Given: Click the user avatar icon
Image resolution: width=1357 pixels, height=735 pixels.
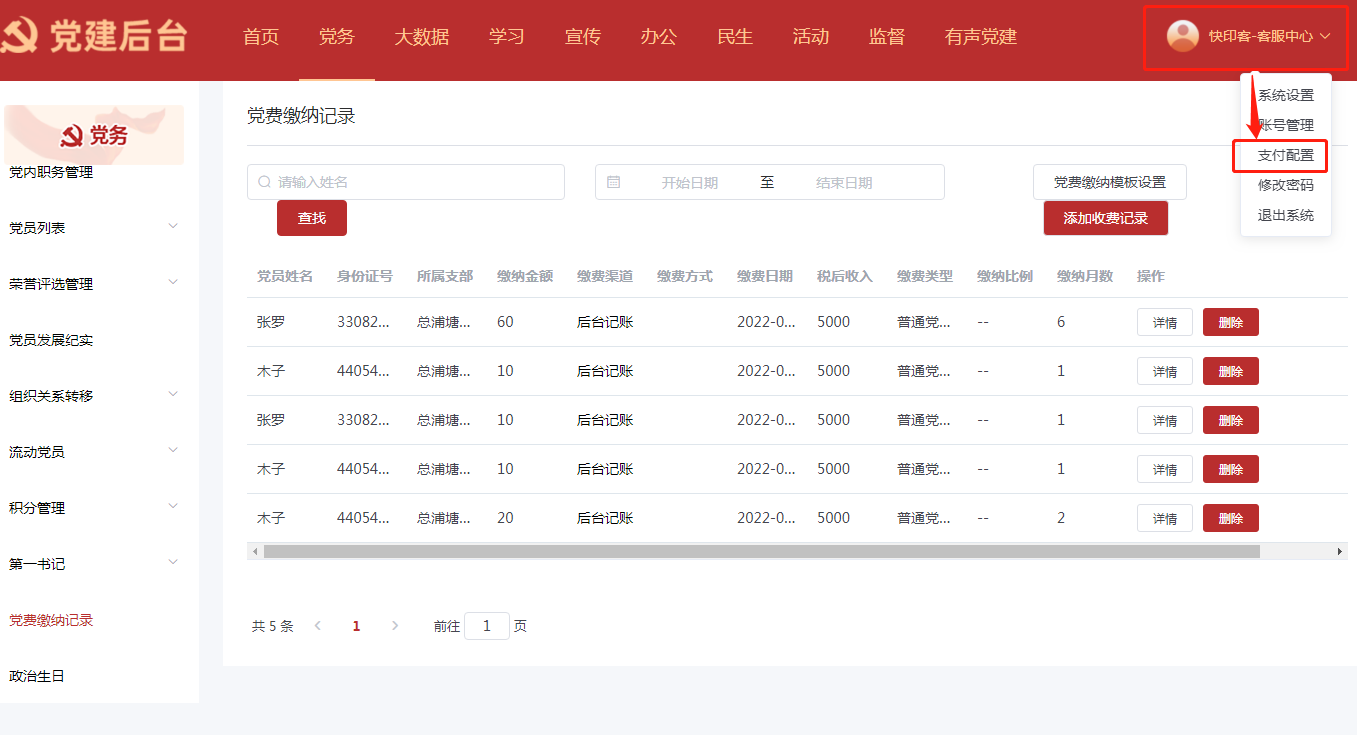Looking at the screenshot, I should pyautogui.click(x=1183, y=36).
